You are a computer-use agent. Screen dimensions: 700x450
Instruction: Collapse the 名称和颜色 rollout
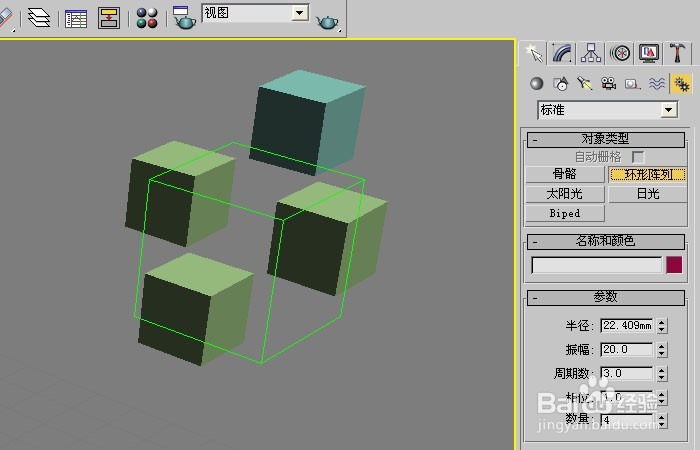[x=606, y=242]
